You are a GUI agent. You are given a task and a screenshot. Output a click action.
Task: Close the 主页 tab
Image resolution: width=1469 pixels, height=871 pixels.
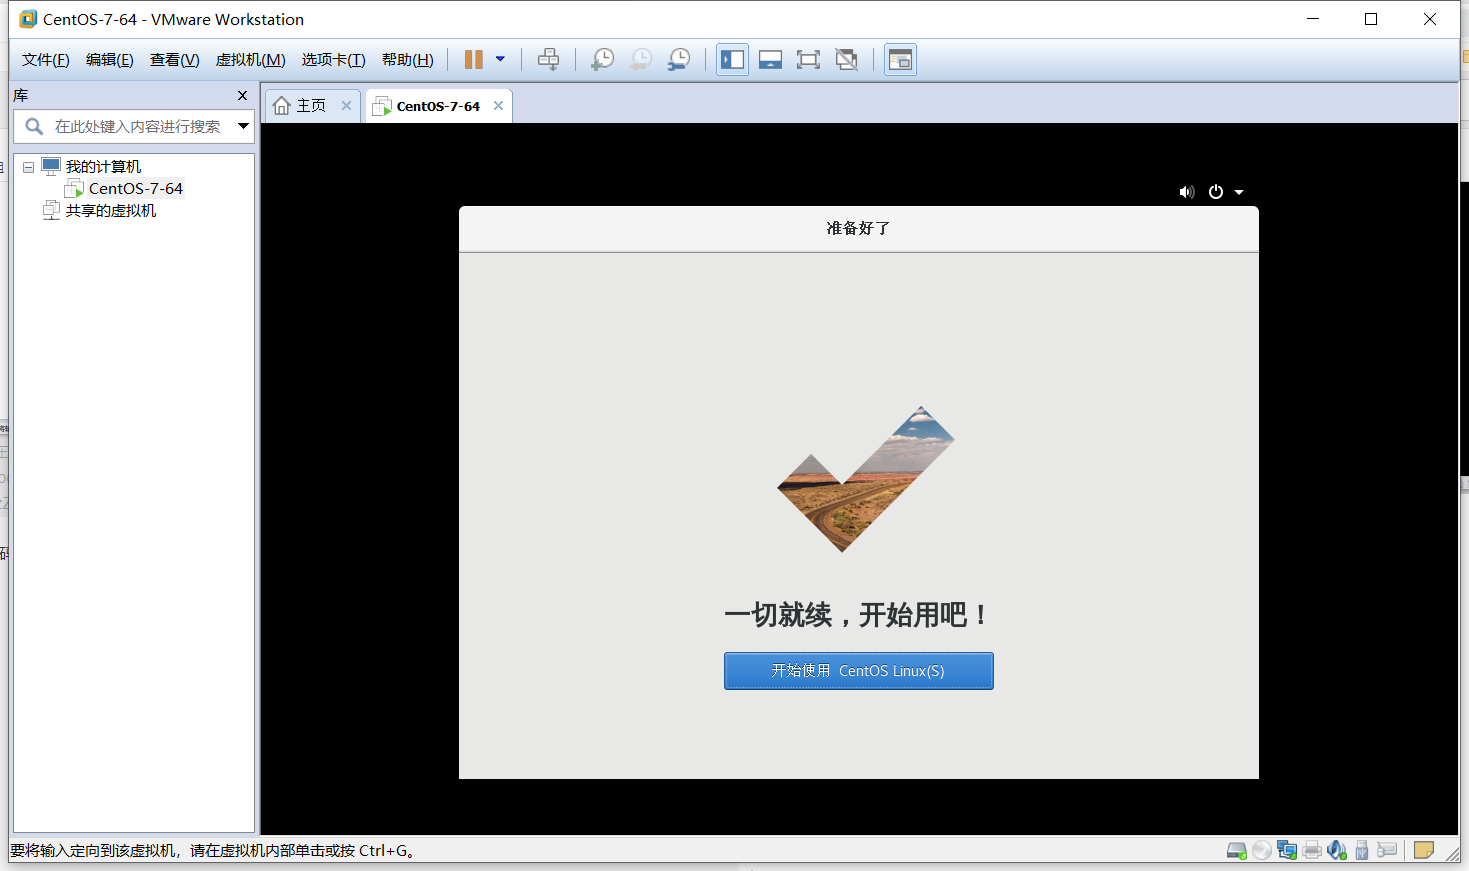point(346,106)
